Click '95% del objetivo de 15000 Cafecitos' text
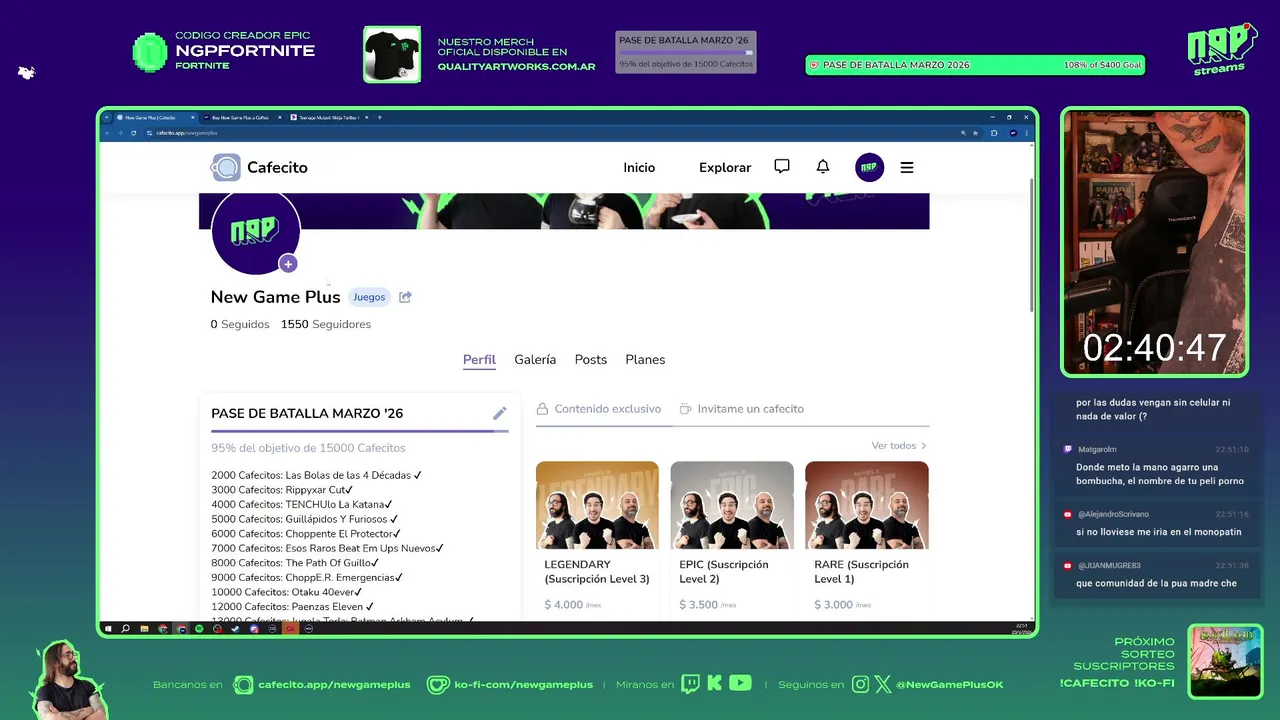Image resolution: width=1280 pixels, height=720 pixels. click(x=308, y=448)
